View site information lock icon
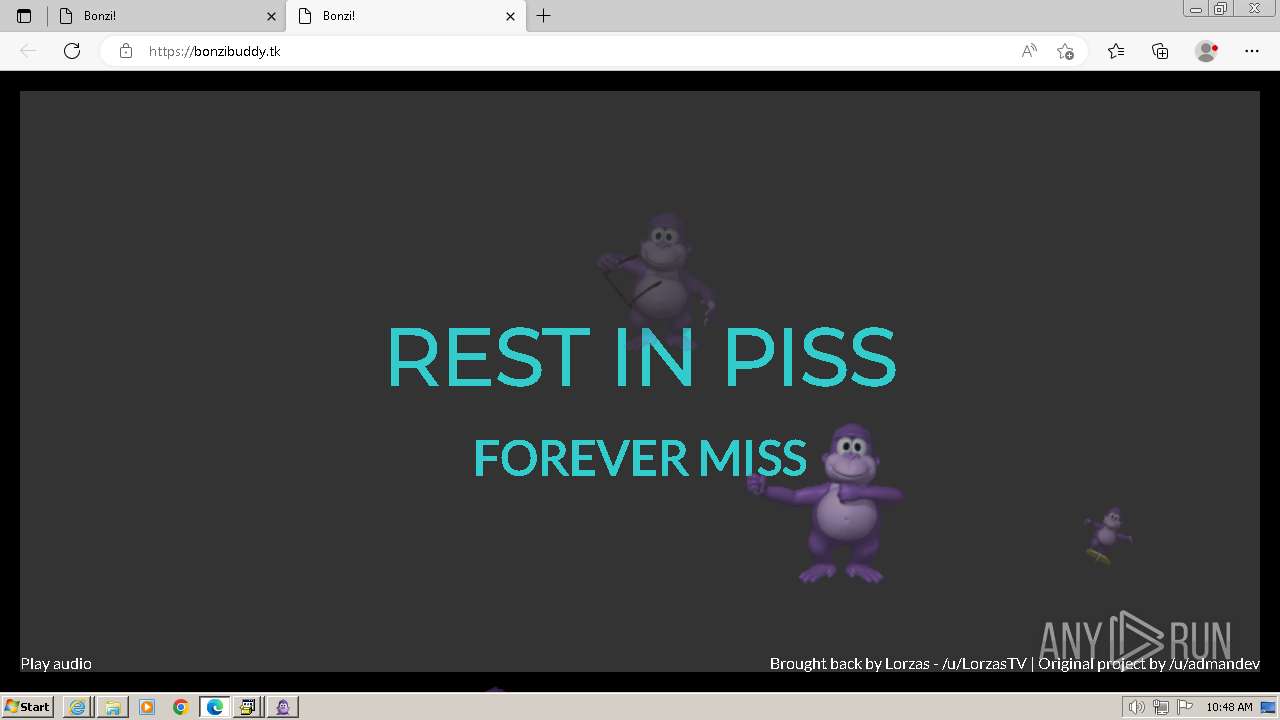1280x720 pixels. (126, 51)
